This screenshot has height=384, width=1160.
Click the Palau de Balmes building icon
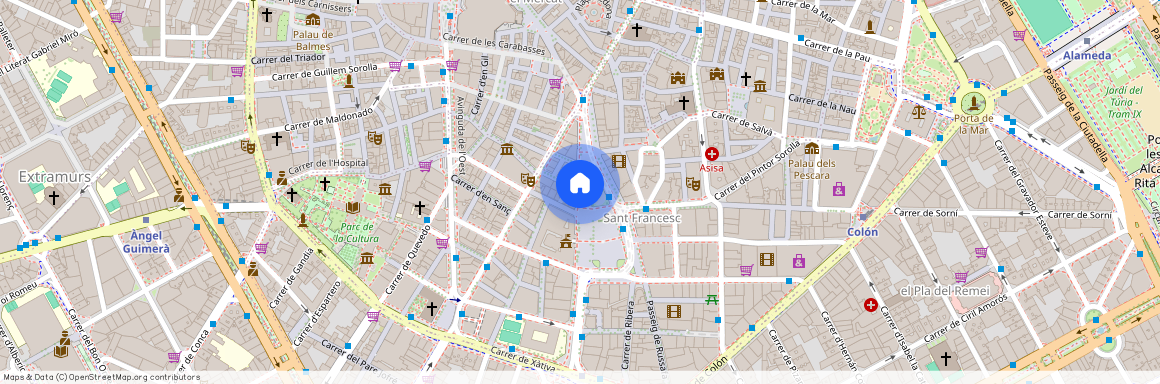click(x=313, y=20)
